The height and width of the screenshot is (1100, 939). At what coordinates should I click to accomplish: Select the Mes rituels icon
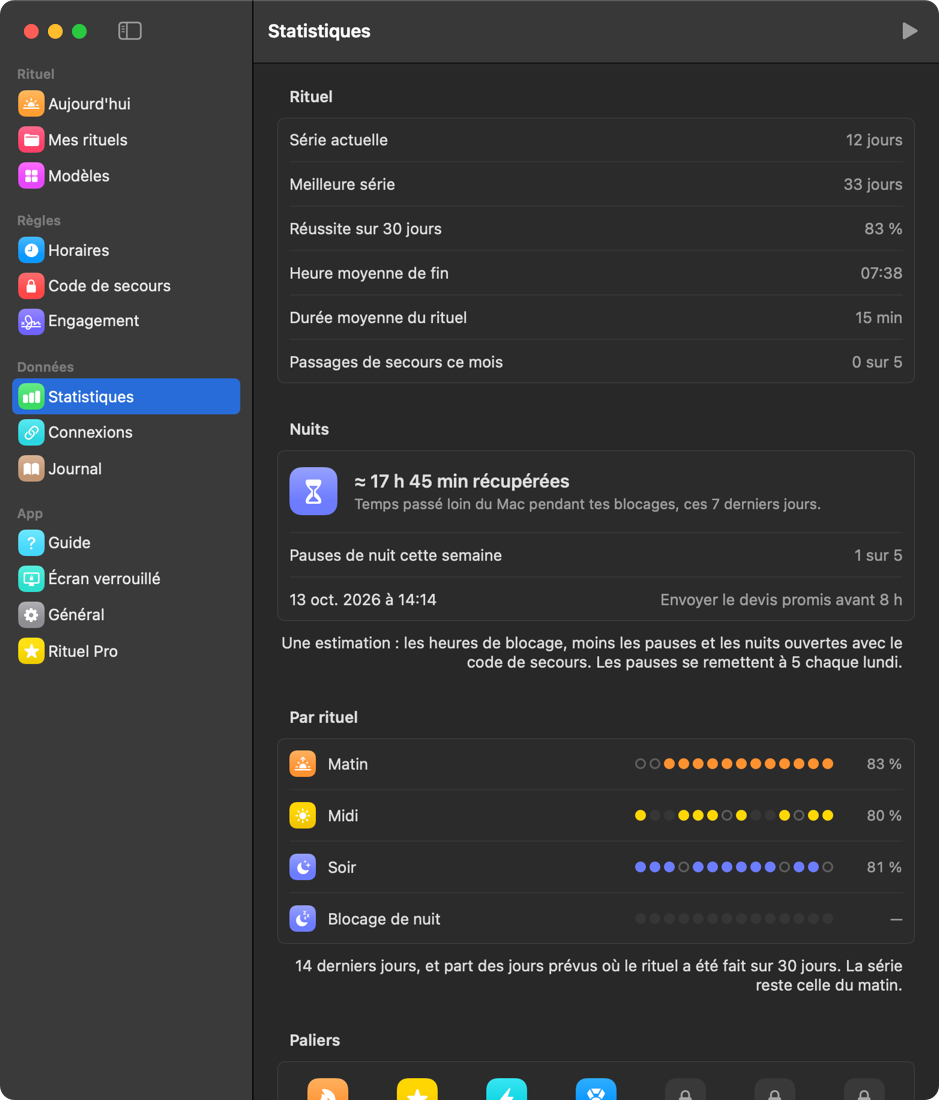(x=31, y=140)
